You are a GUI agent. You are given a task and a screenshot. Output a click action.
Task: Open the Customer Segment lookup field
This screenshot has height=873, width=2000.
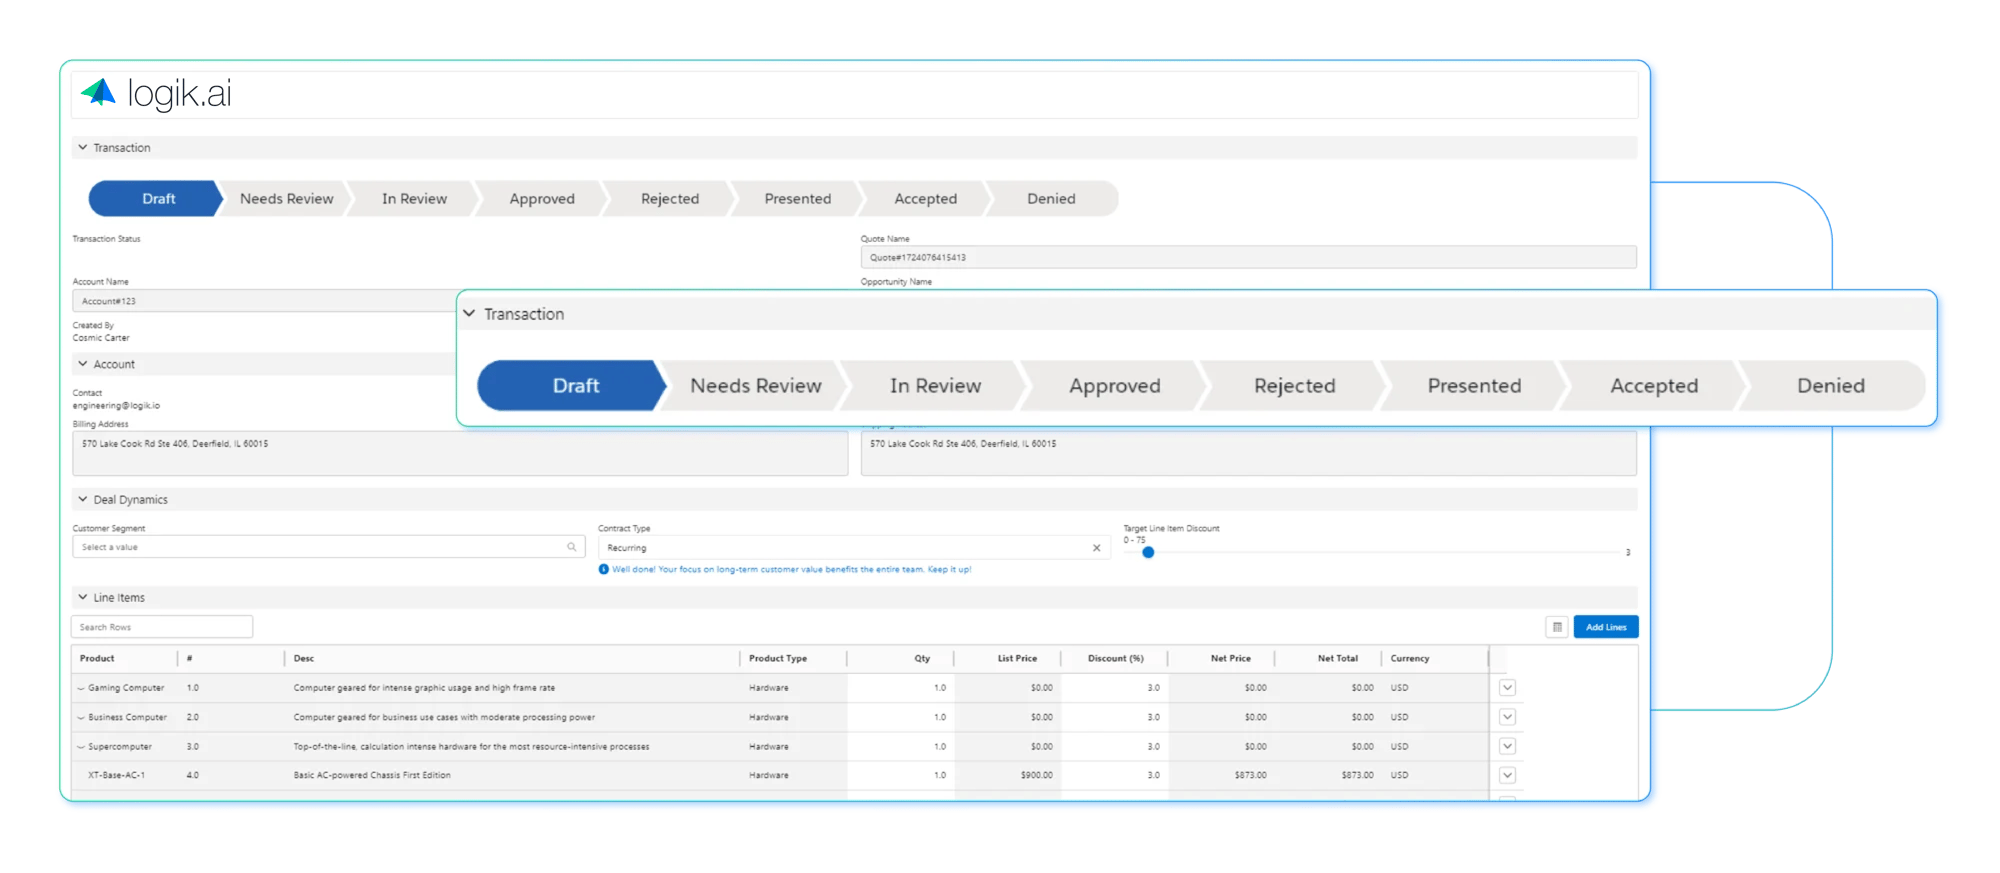[x=328, y=547]
